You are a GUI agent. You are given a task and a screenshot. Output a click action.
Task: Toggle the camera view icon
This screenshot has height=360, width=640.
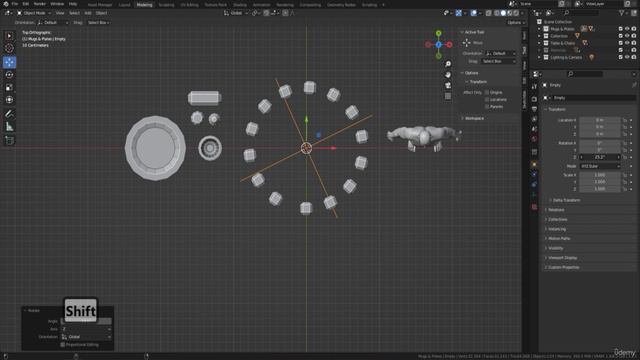coord(448,85)
